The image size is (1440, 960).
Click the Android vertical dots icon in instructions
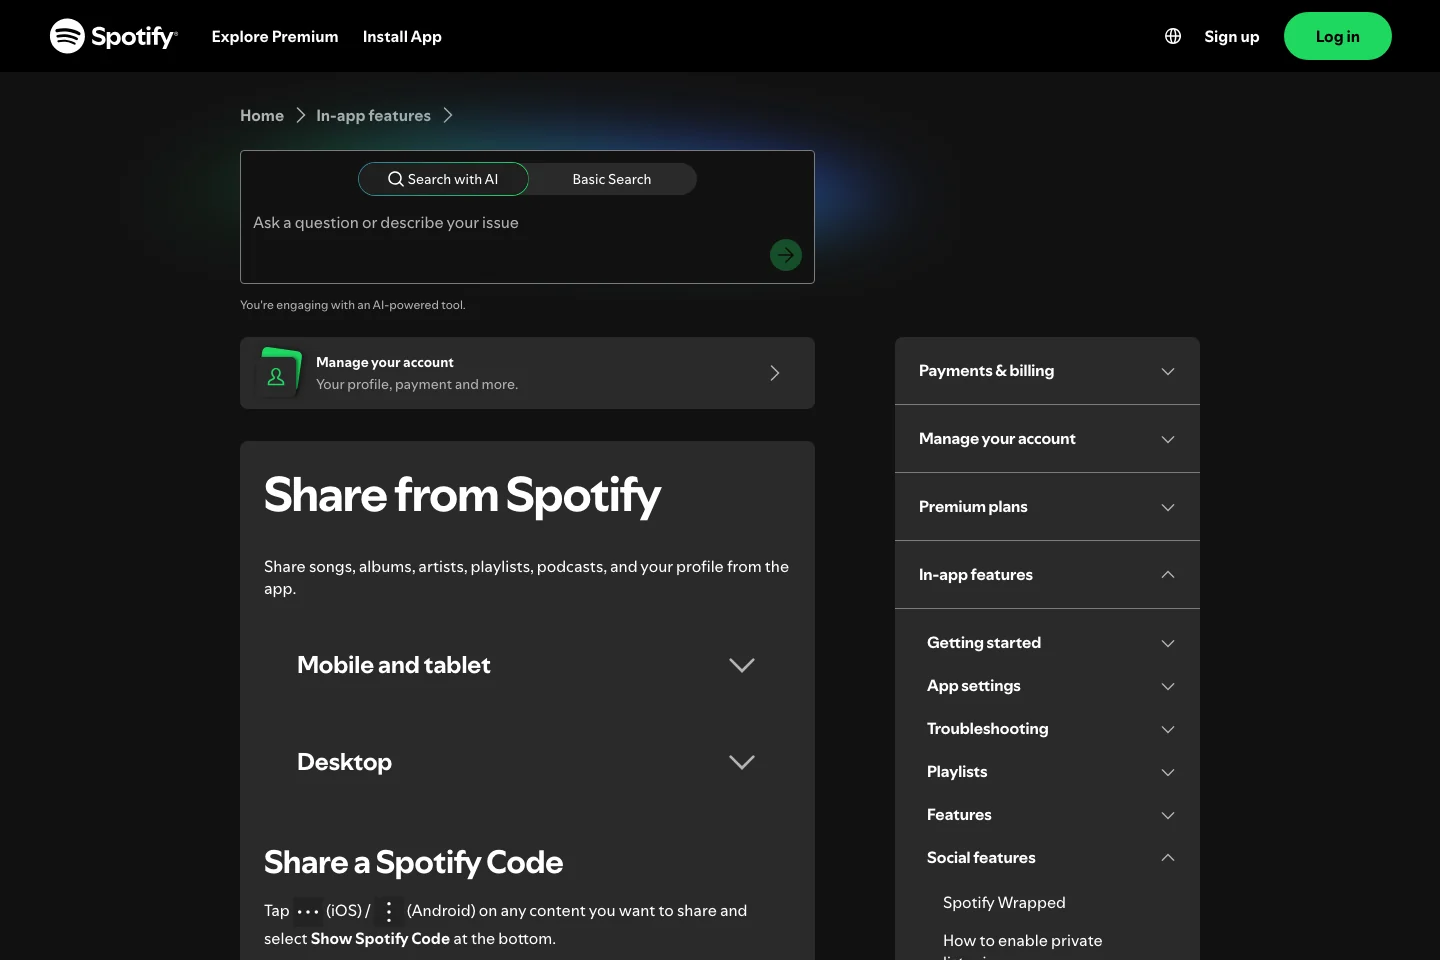click(x=389, y=911)
